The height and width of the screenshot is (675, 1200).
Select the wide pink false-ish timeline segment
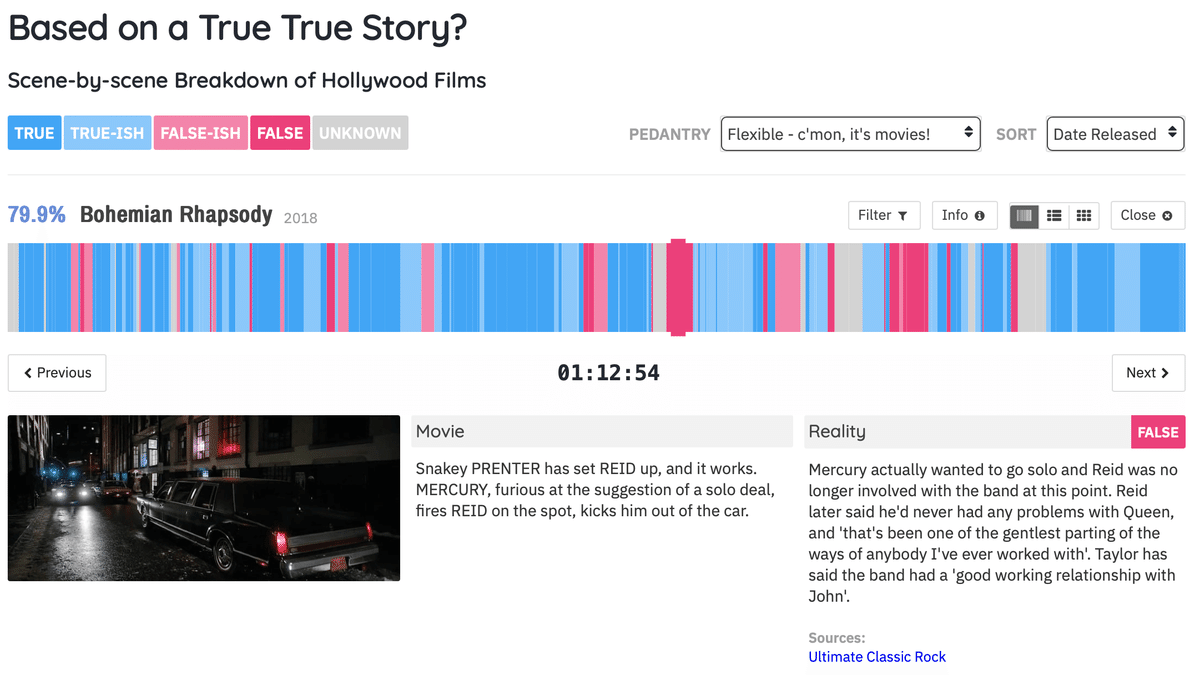pyautogui.click(x=788, y=287)
